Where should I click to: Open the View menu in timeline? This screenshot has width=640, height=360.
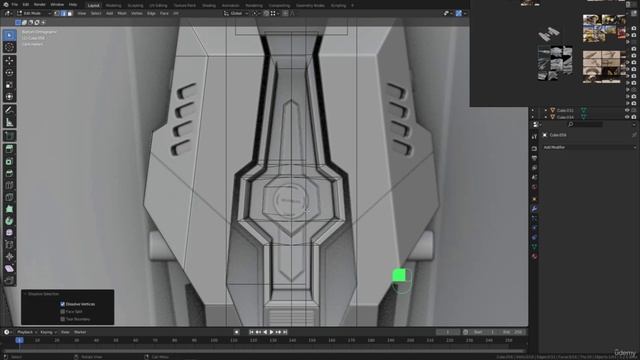pyautogui.click(x=65, y=332)
